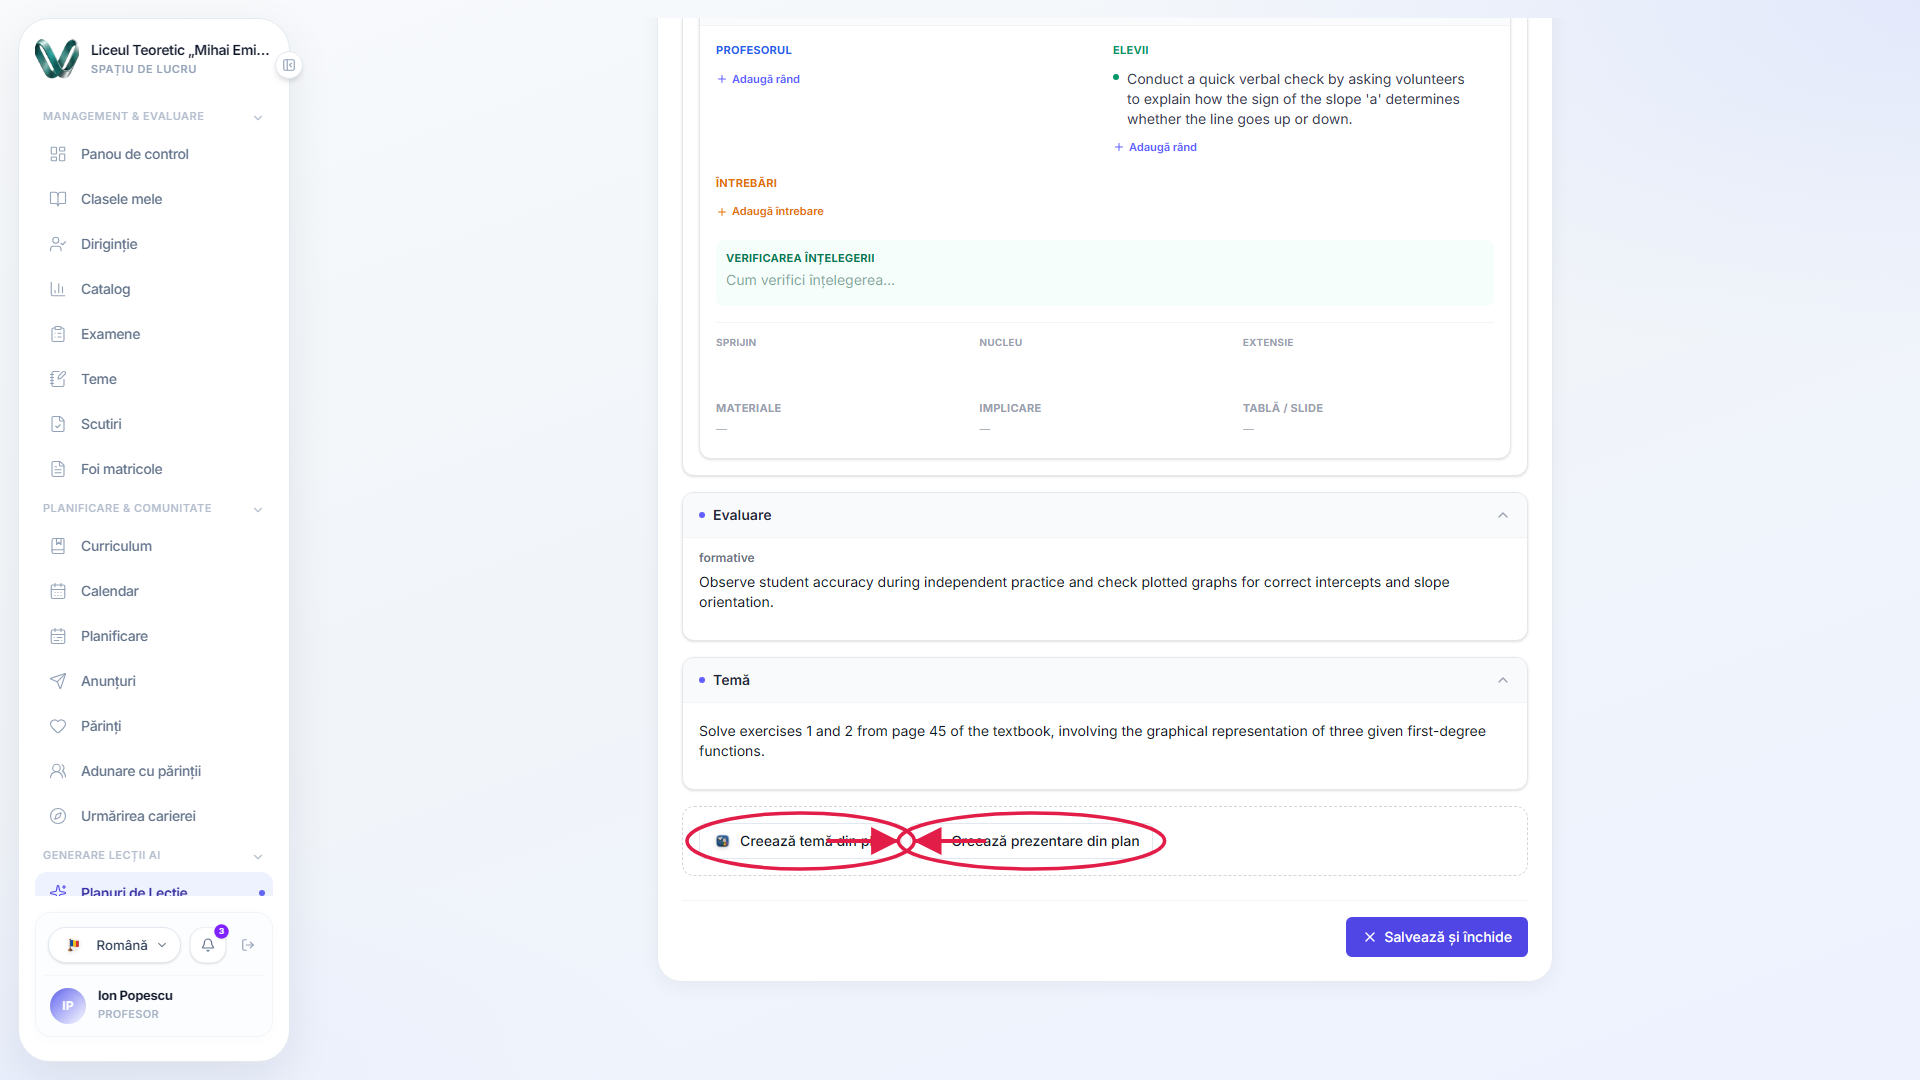
Task: Collapse the sidebar panel icon
Action: (289, 65)
